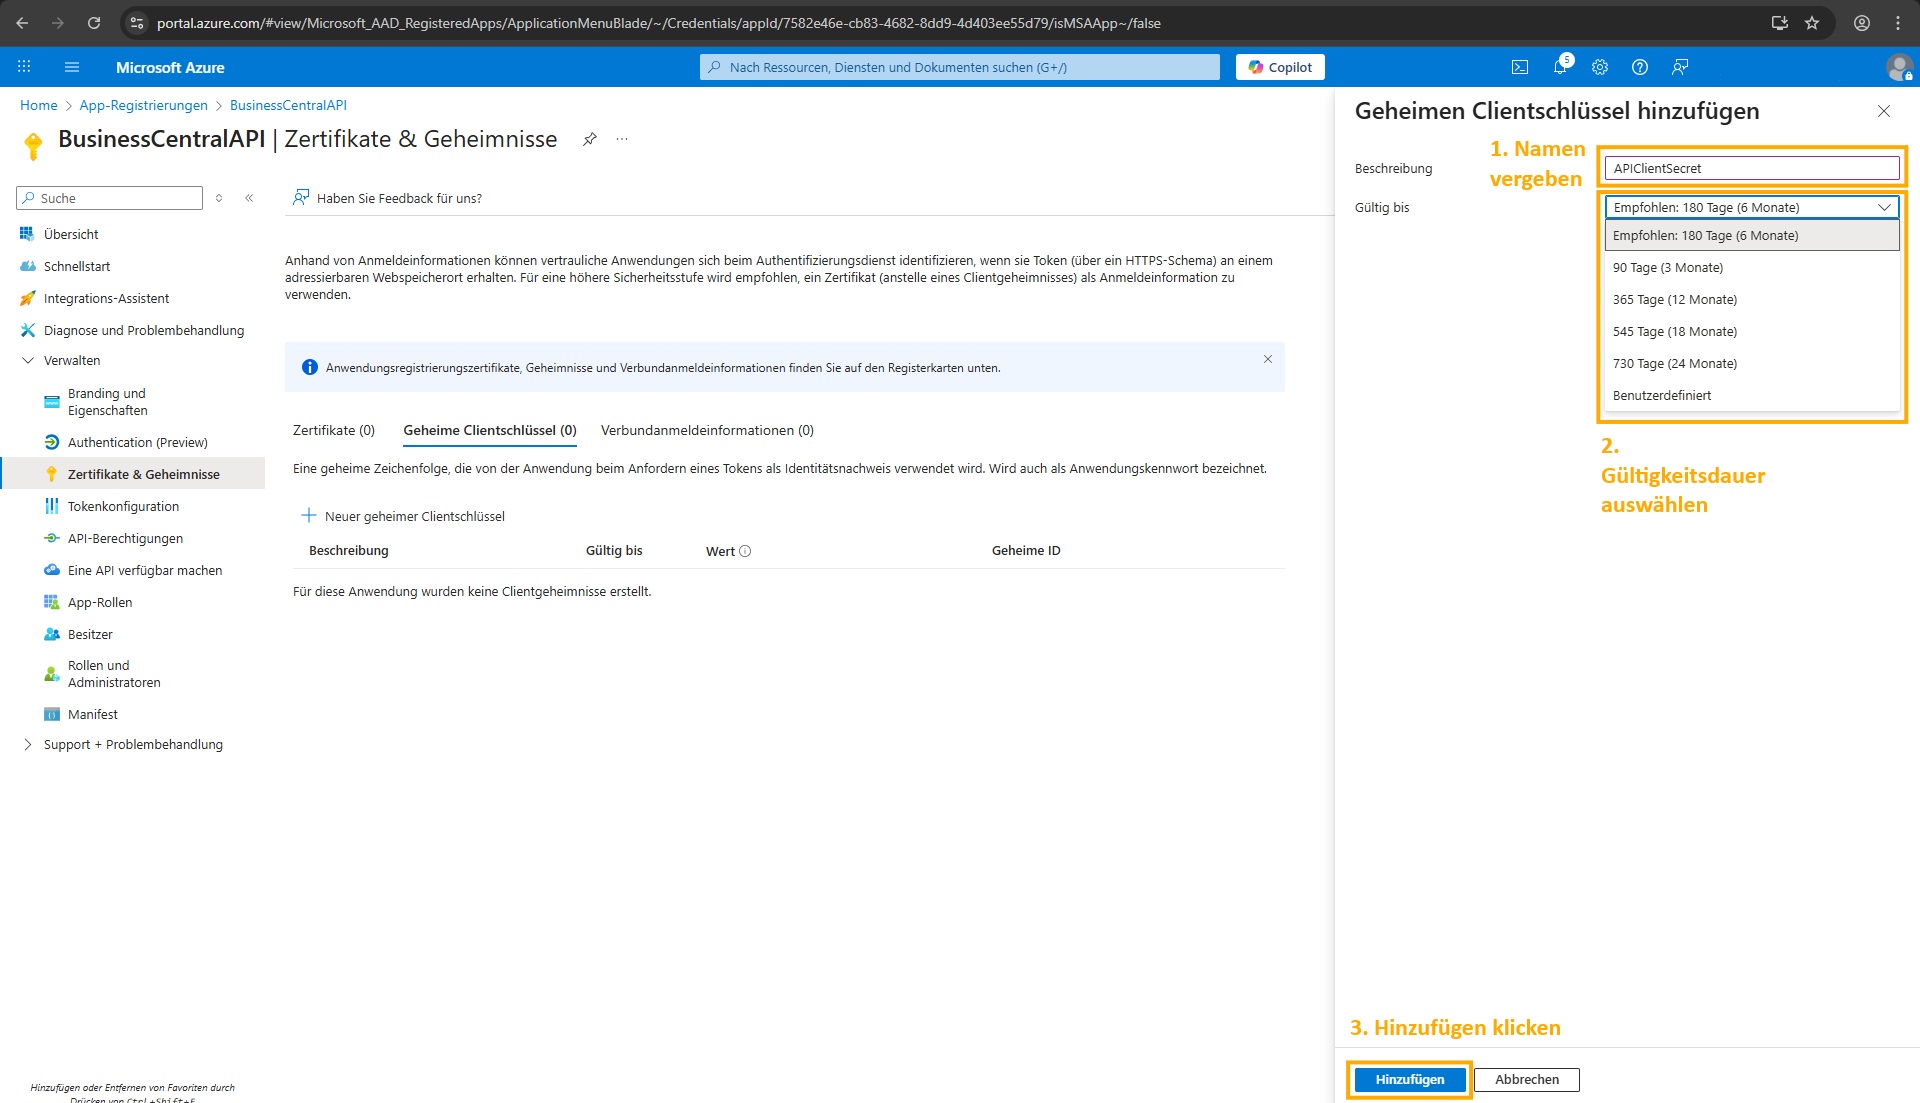Select Benutzerdefiniert option
Image resolution: width=1920 pixels, height=1103 pixels.
point(1752,395)
